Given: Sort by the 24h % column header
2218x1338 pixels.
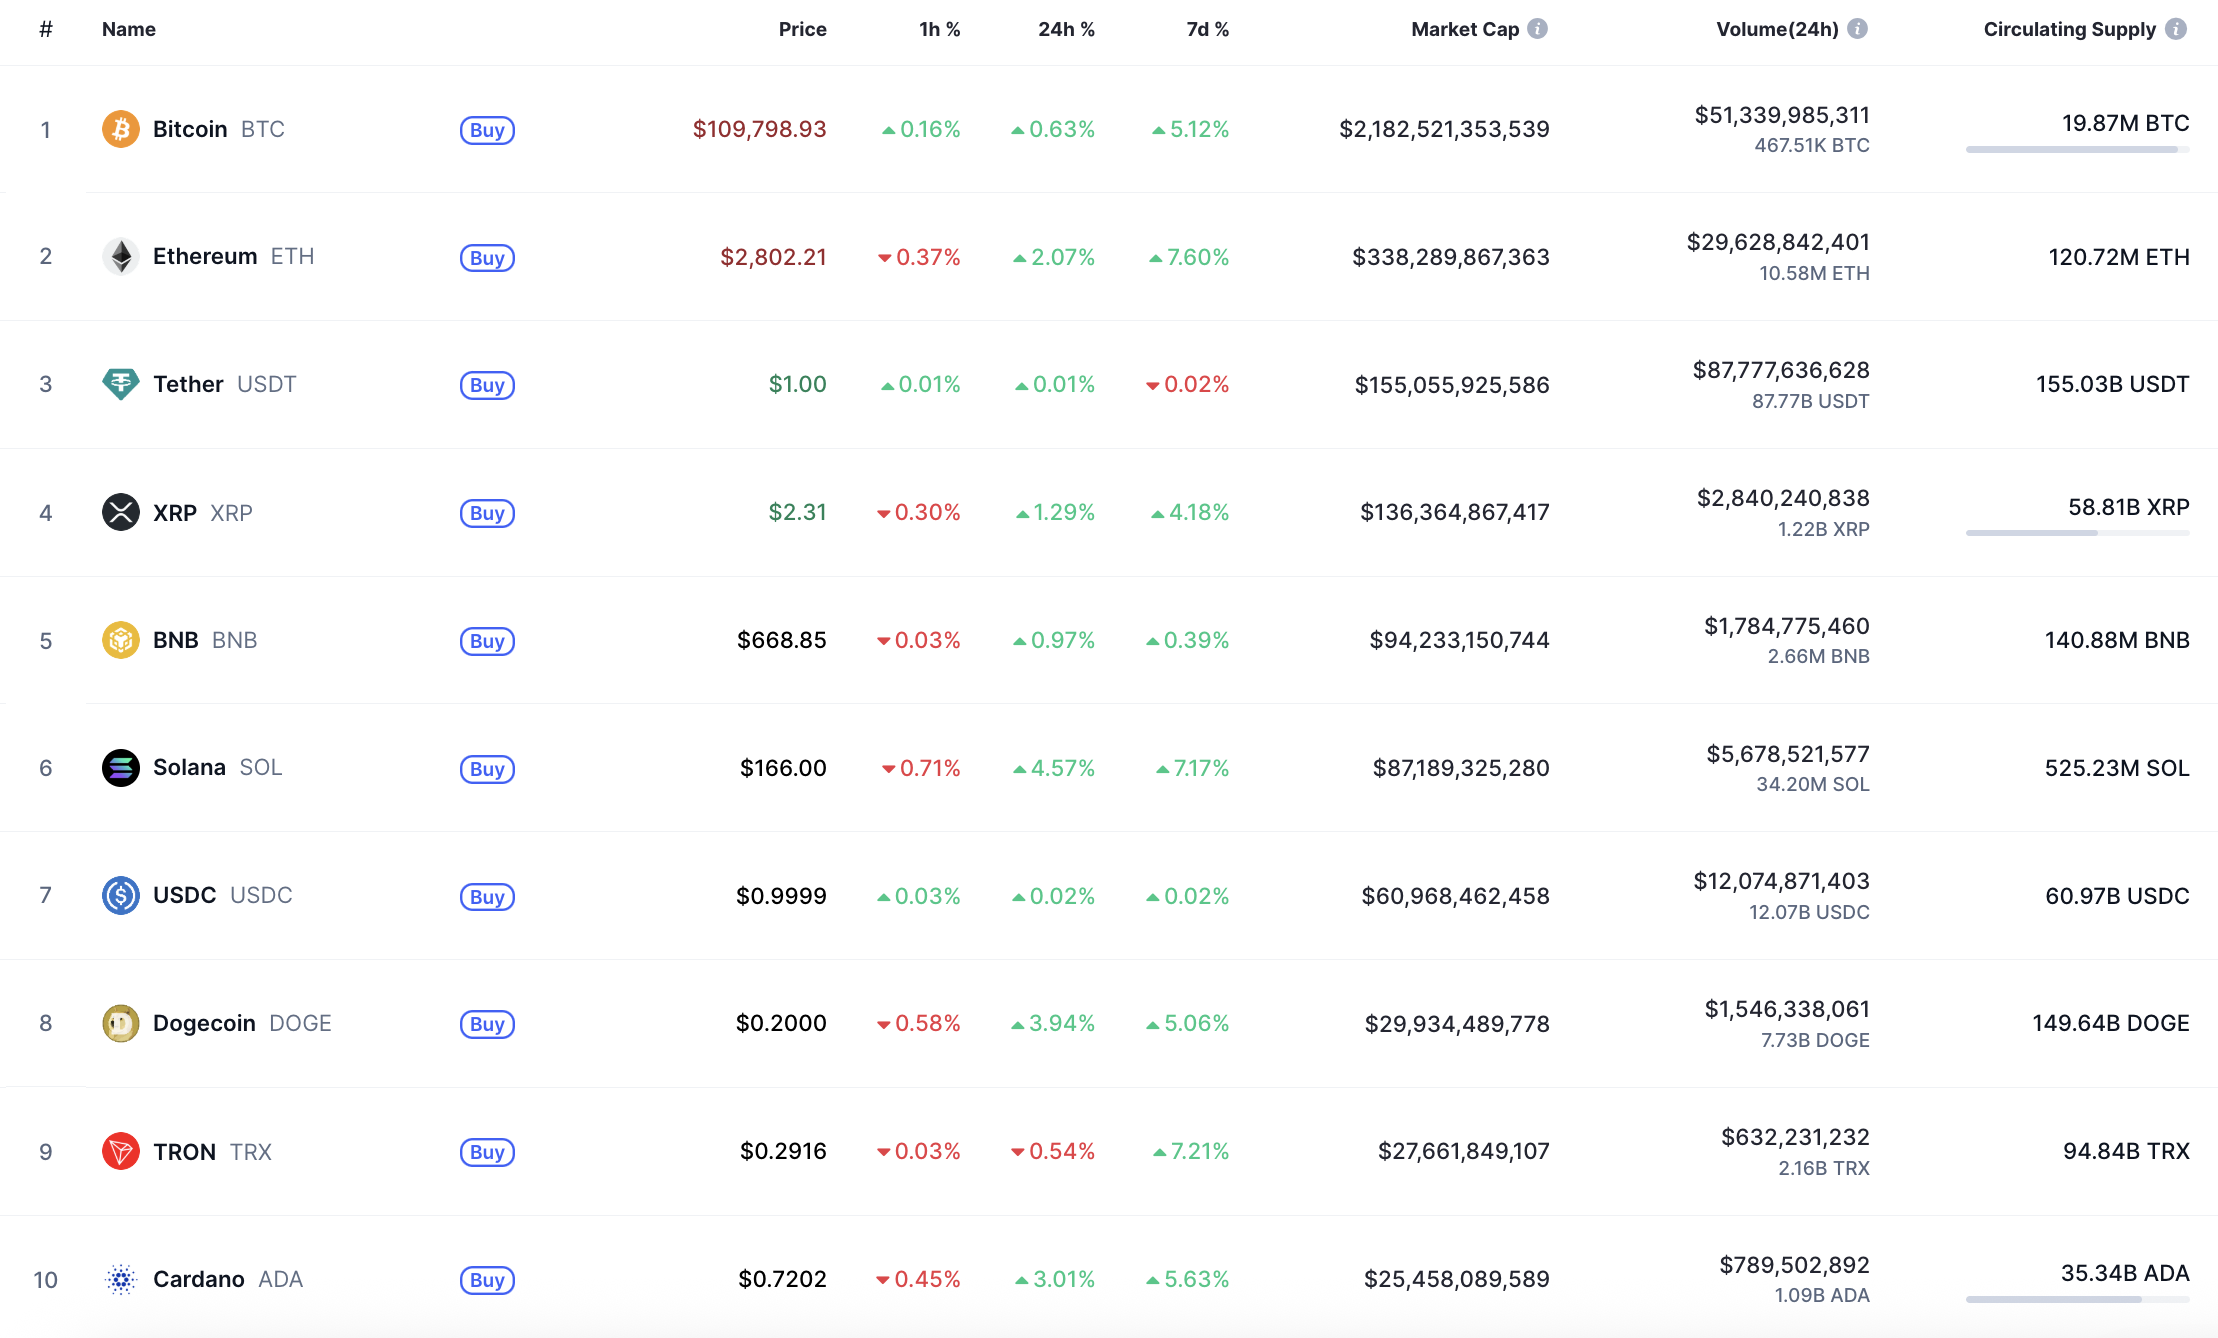Looking at the screenshot, I should (x=1066, y=29).
